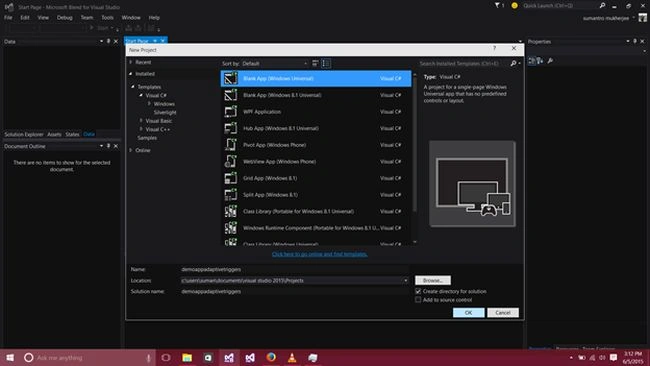
Task: Select Grid App (Windows 8.1) template
Action: coord(316,178)
